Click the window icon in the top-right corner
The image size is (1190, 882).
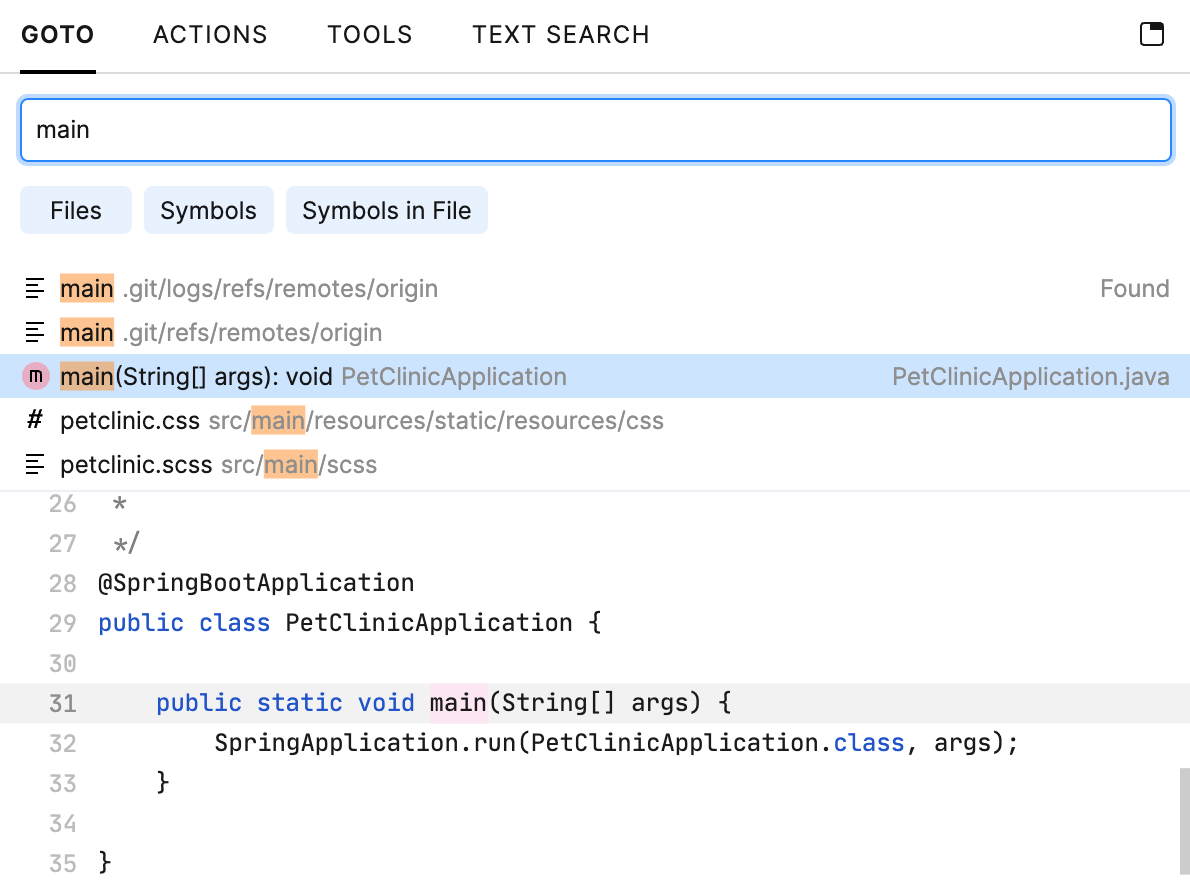[x=1152, y=33]
